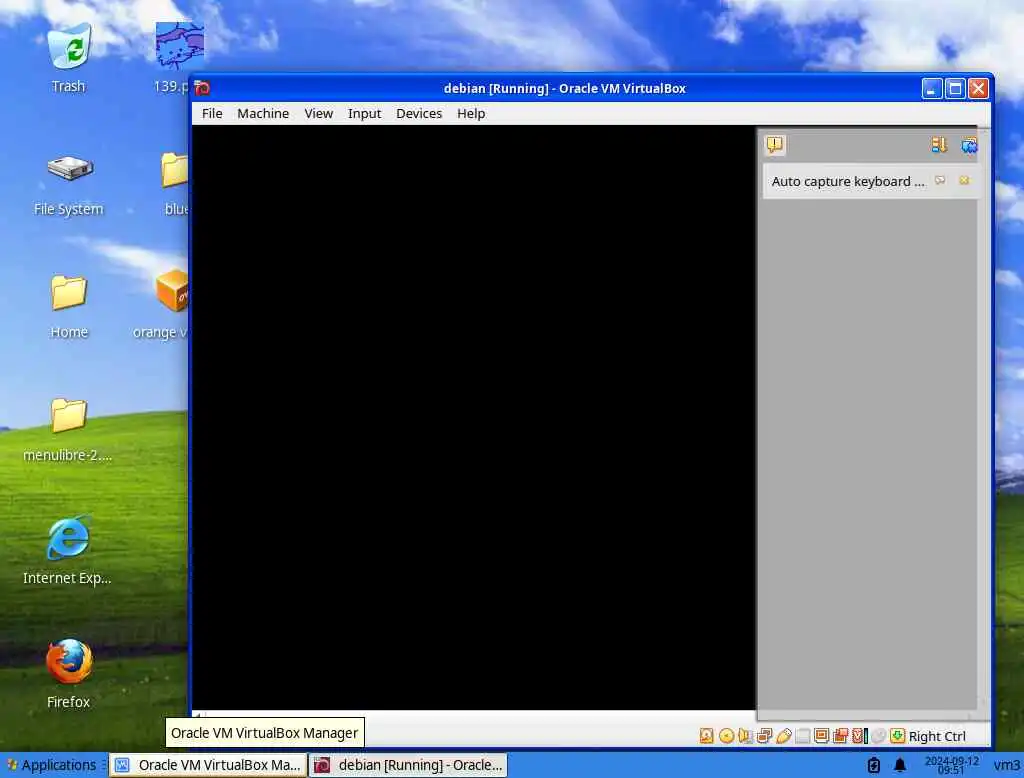Click the taskbar clock

point(952,764)
